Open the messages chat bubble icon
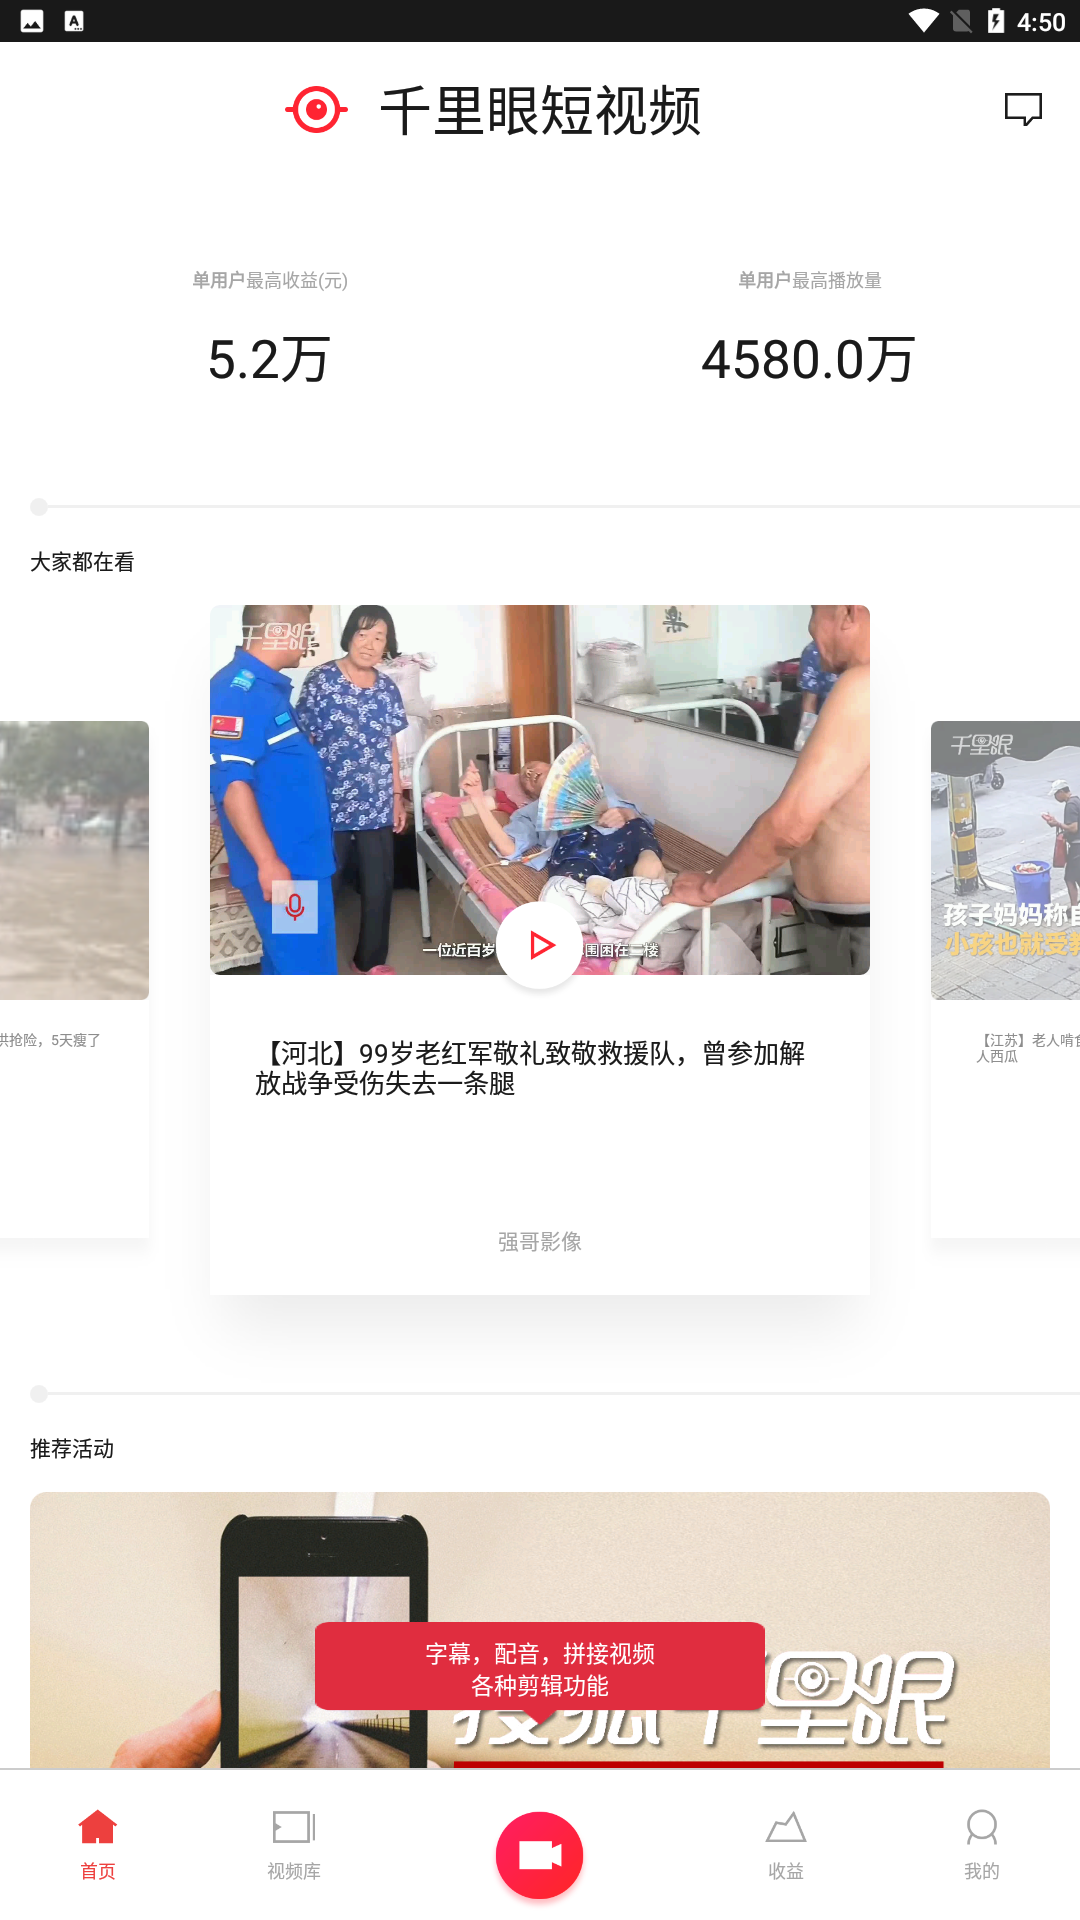 (1023, 109)
